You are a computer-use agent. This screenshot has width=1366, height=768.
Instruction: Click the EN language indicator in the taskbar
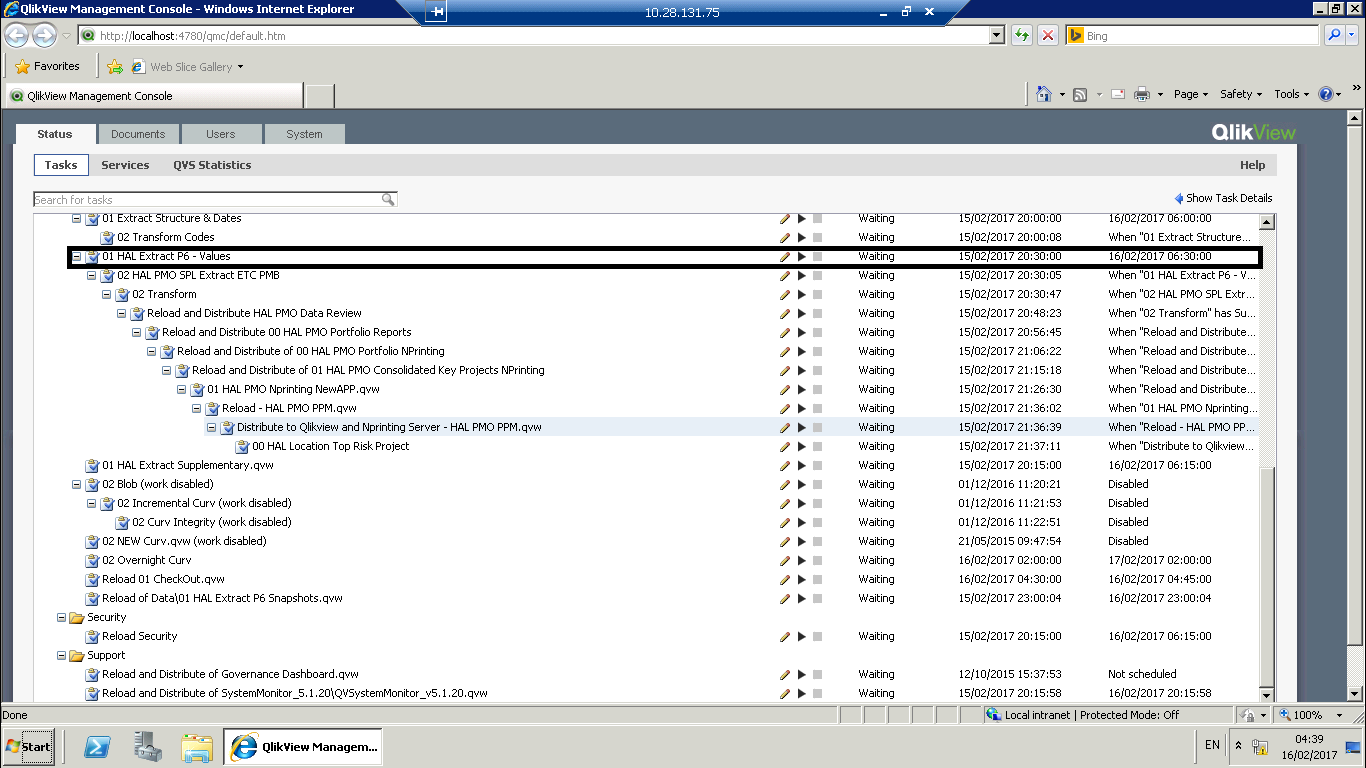tap(1212, 745)
